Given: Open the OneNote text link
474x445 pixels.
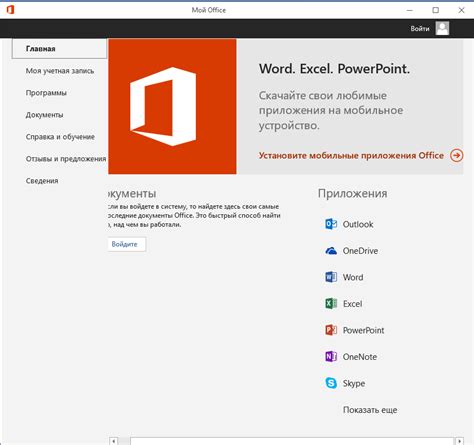Looking at the screenshot, I should click(x=360, y=357).
